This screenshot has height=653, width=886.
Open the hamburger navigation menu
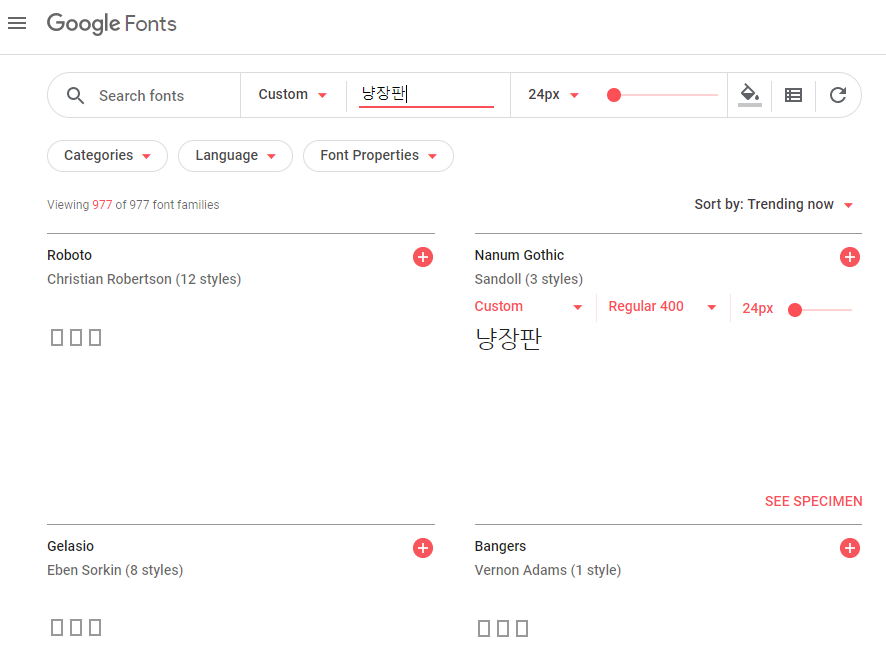pyautogui.click(x=17, y=23)
